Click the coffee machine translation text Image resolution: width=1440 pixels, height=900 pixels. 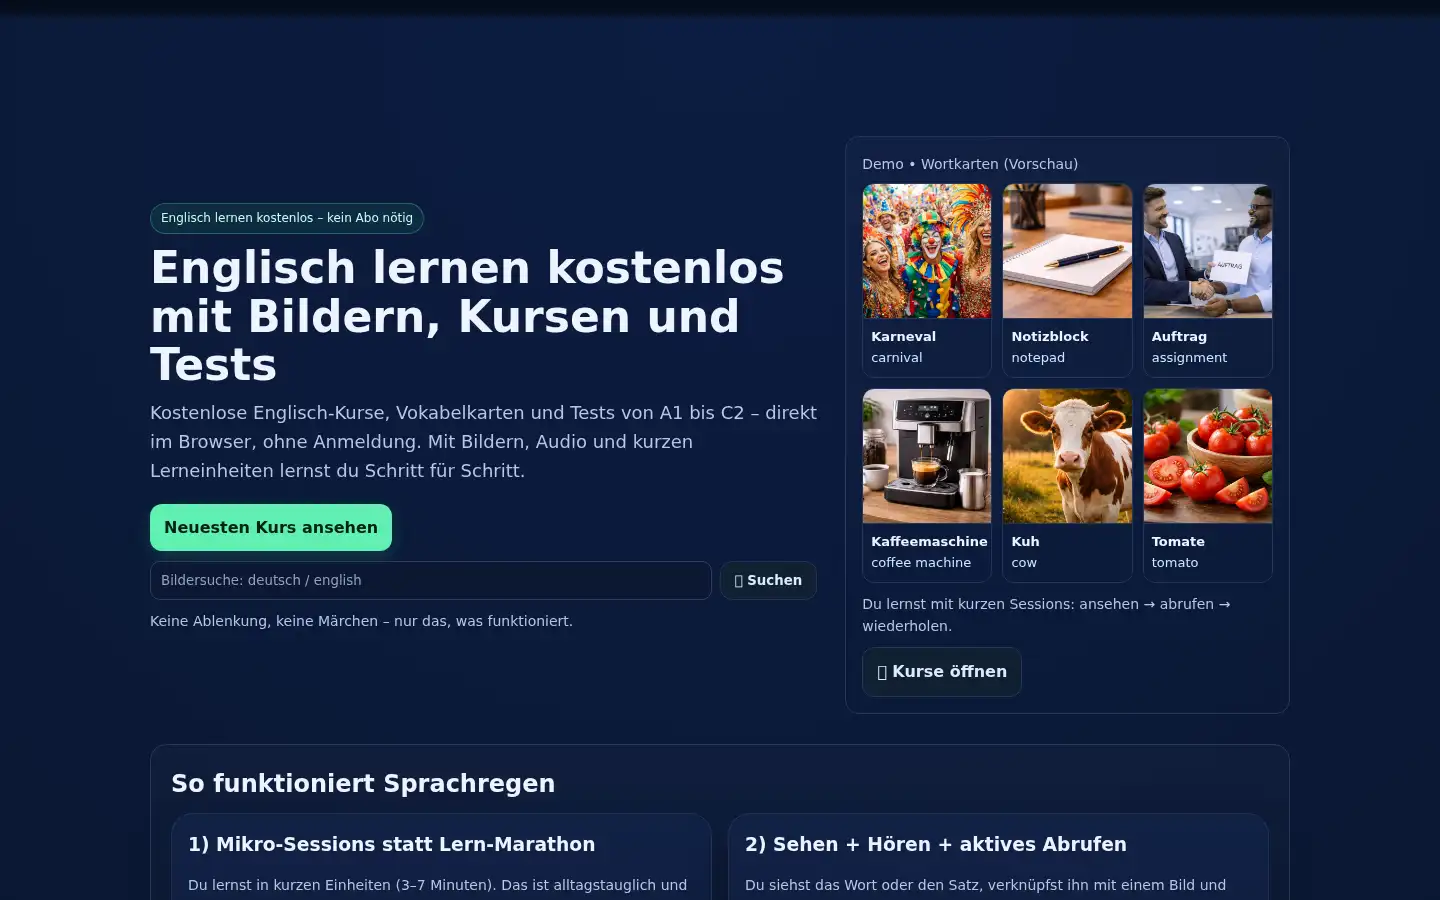coord(921,563)
